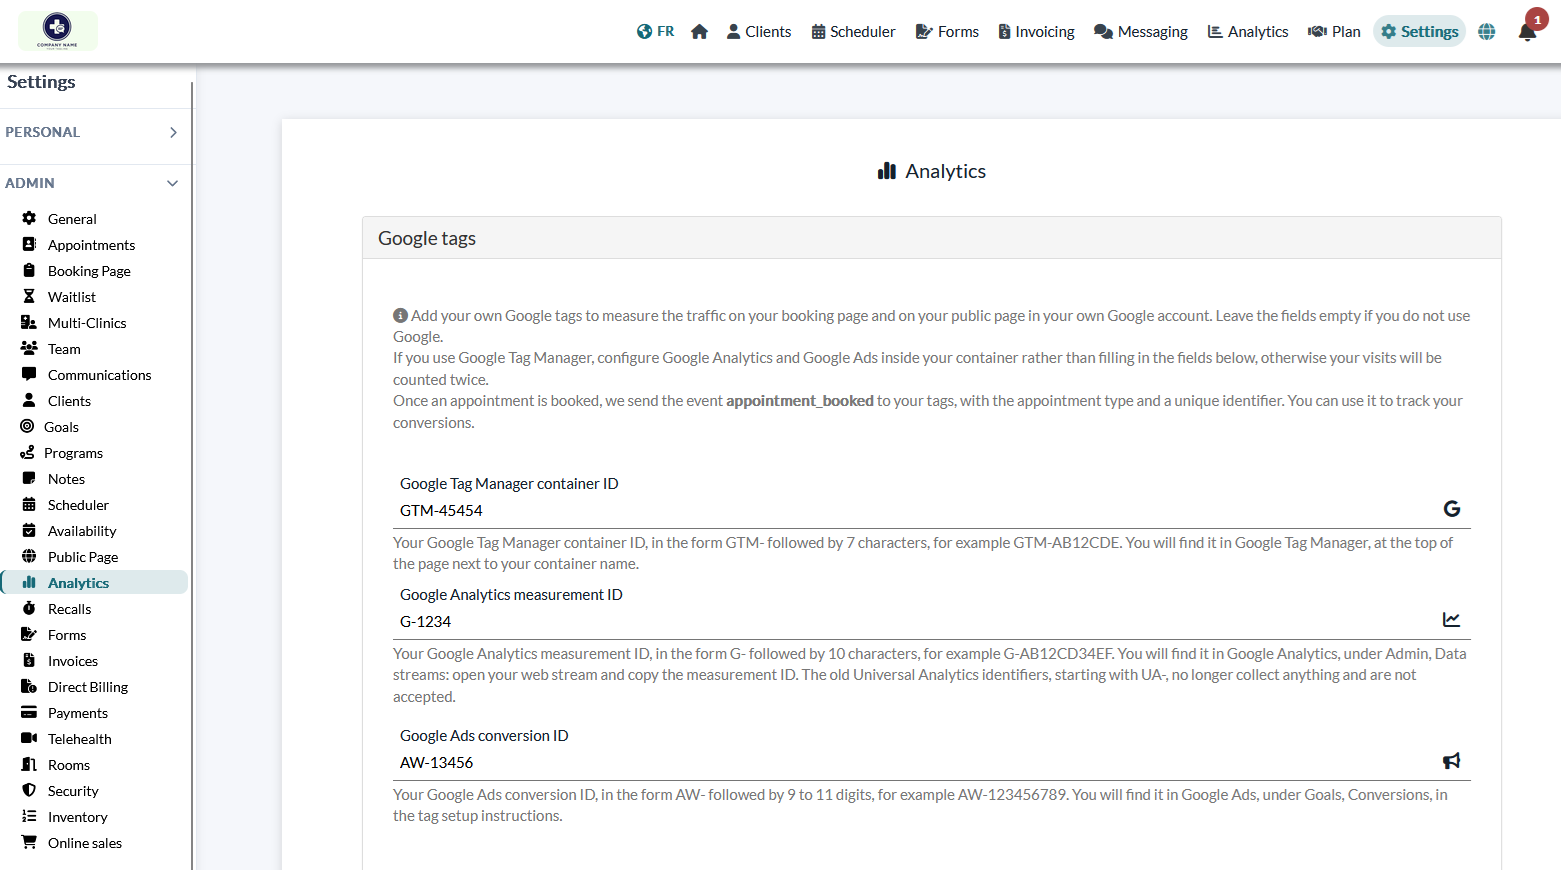Open General settings gear icon
Viewport: 1561px width, 870px height.
(x=29, y=218)
